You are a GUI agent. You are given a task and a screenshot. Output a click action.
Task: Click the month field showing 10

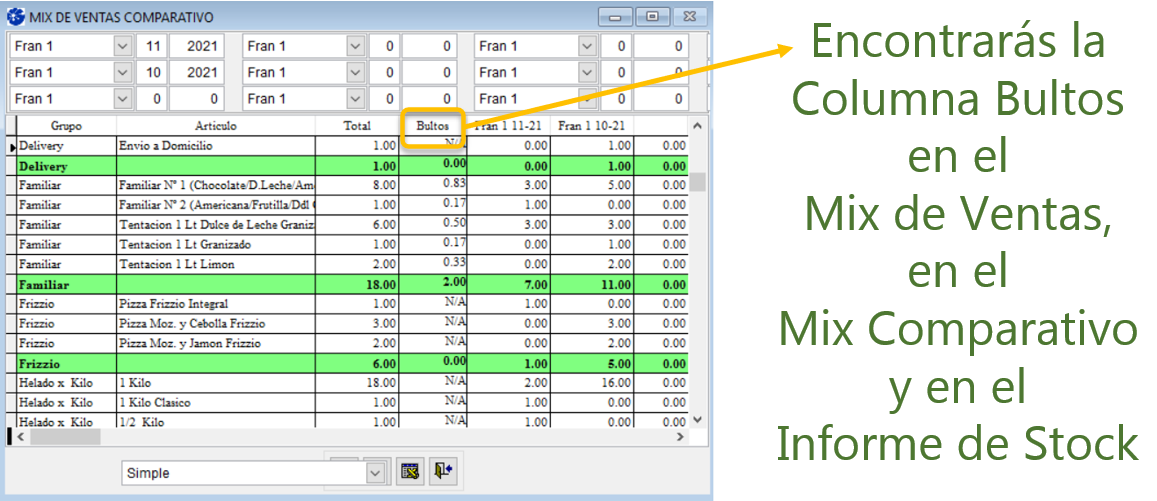coord(151,72)
